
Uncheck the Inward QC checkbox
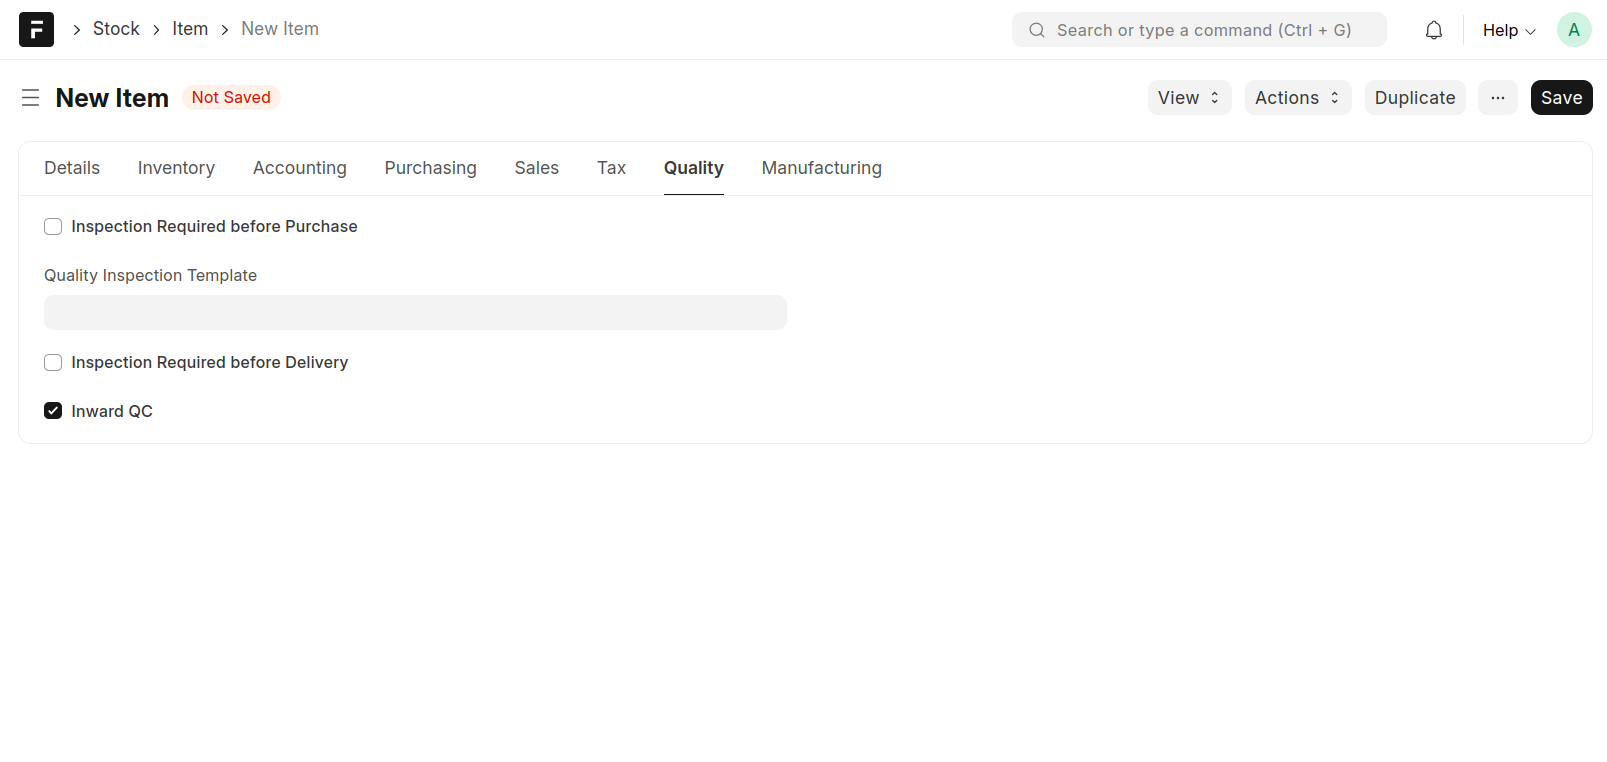pos(53,411)
